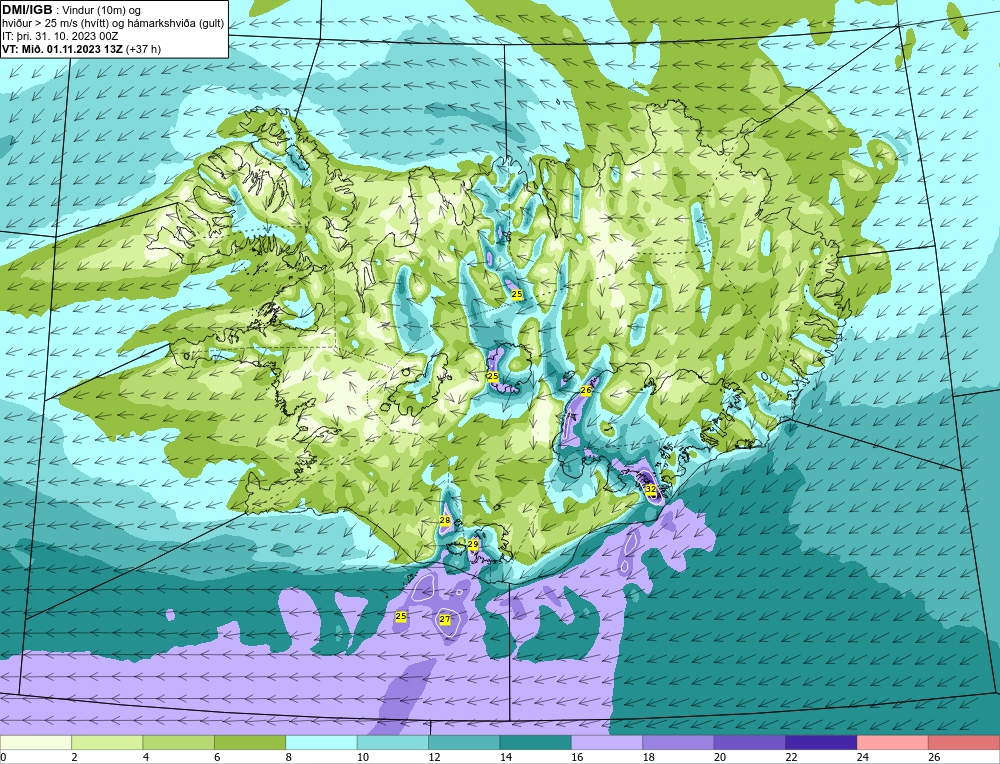The image size is (1000, 764).
Task: Click the 24–26 m/s pink legend swatch
Action: pyautogui.click(x=893, y=743)
